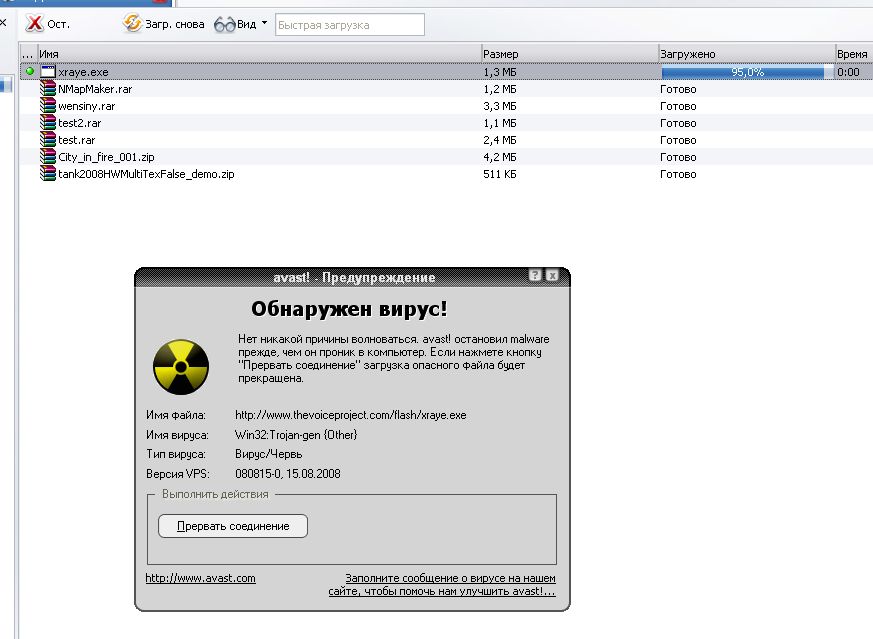Viewport: 873px width, 639px height.
Task: Click the green status dot beside xraye.exe
Action: 30,71
